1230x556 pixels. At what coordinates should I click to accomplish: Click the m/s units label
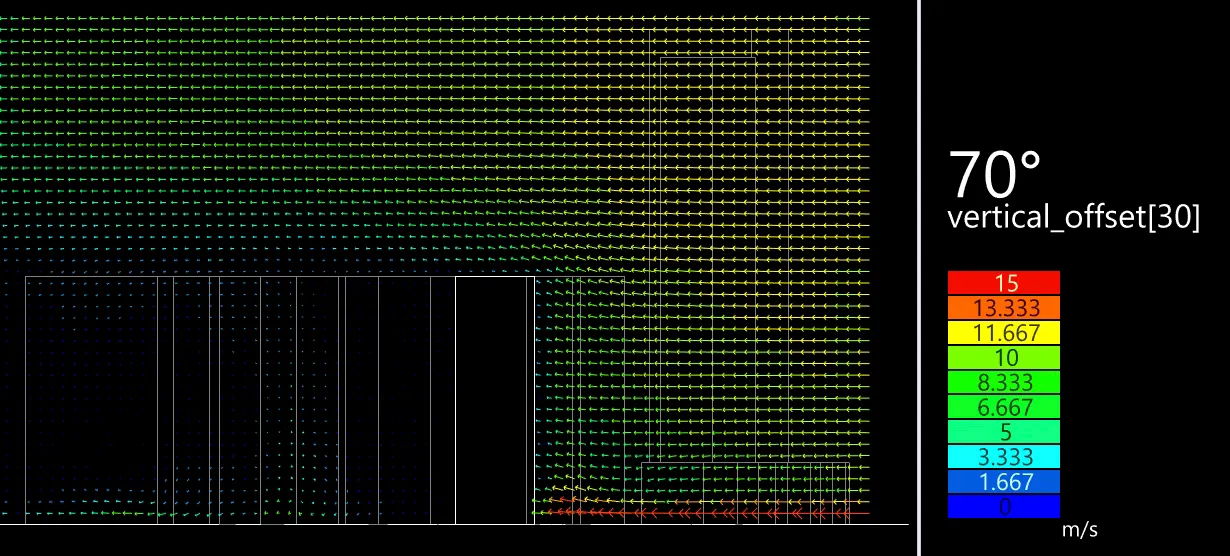click(x=1080, y=531)
